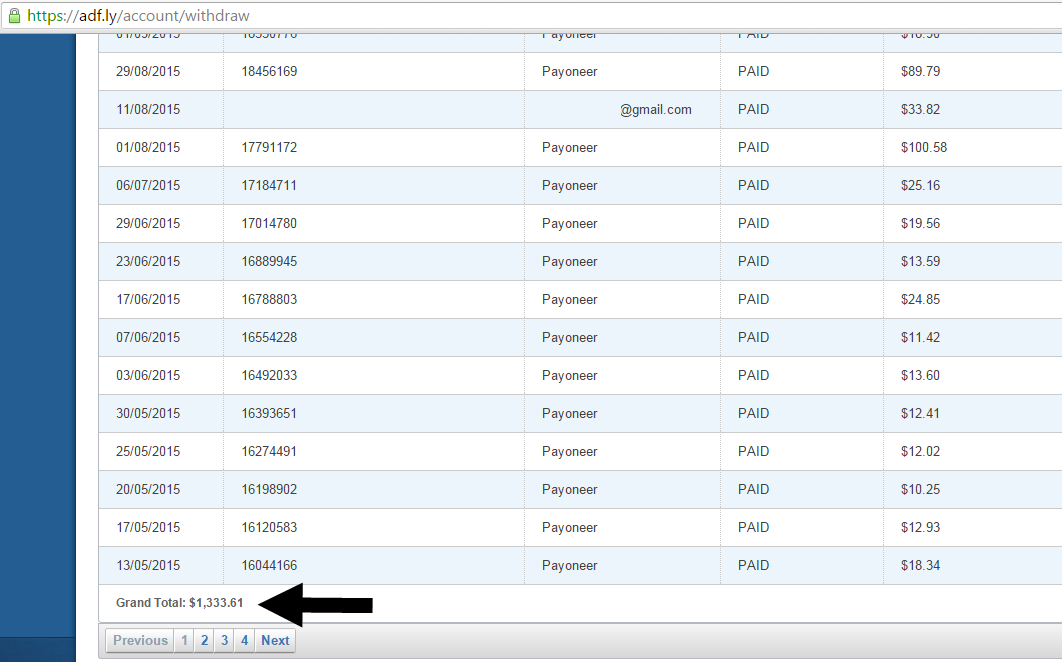This screenshot has height=662, width=1062.
Task: Select transaction ID 16274491
Action: coord(269,451)
